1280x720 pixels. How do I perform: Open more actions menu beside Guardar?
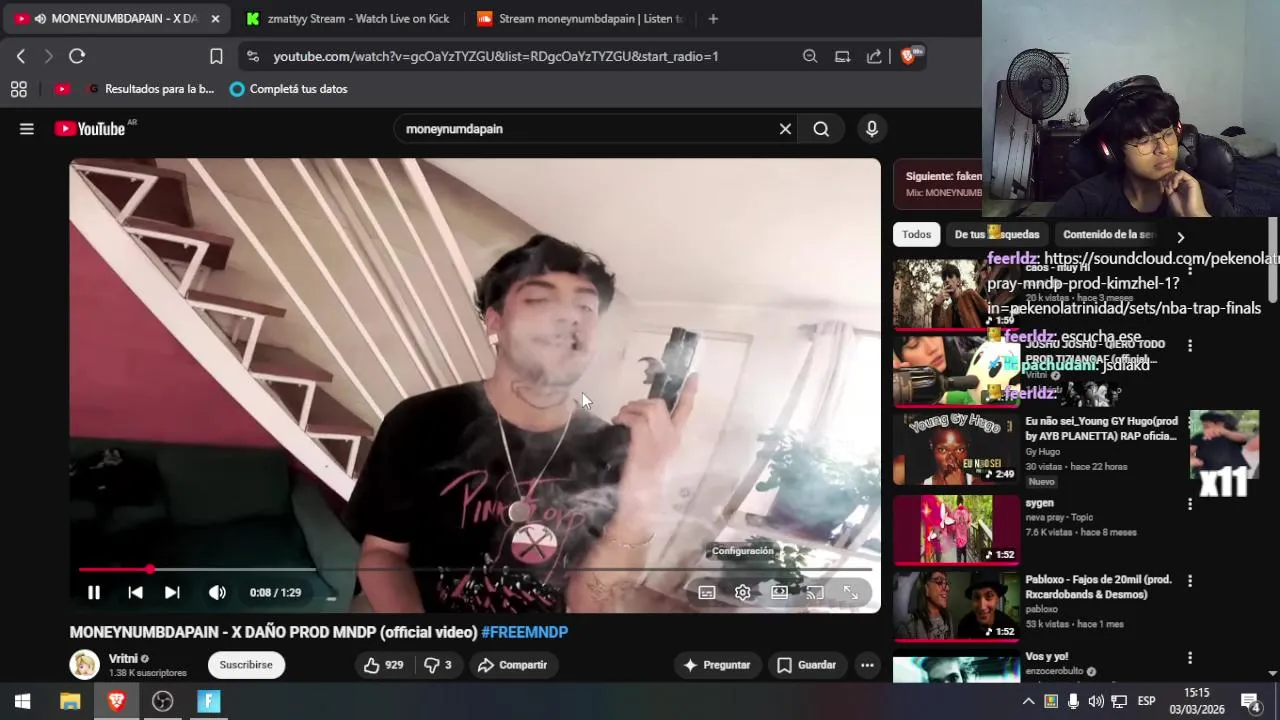coord(867,665)
